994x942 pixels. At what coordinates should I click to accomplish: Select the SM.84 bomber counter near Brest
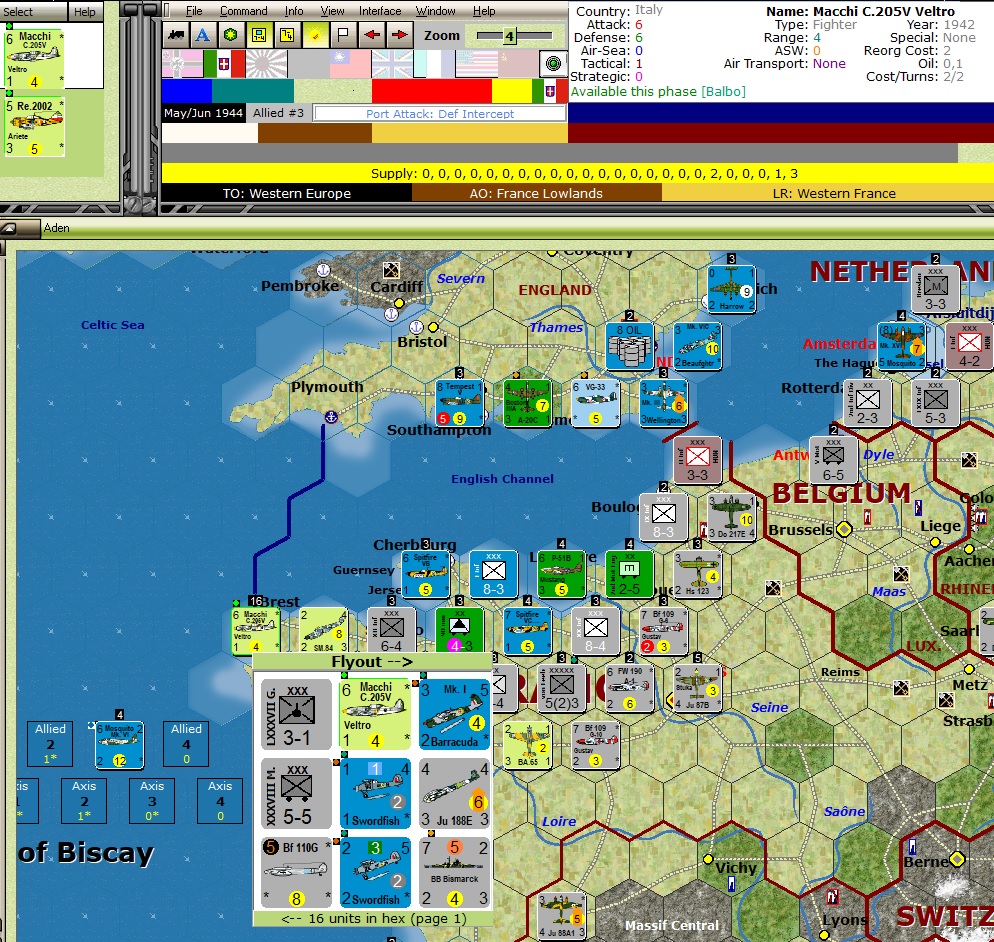[323, 631]
